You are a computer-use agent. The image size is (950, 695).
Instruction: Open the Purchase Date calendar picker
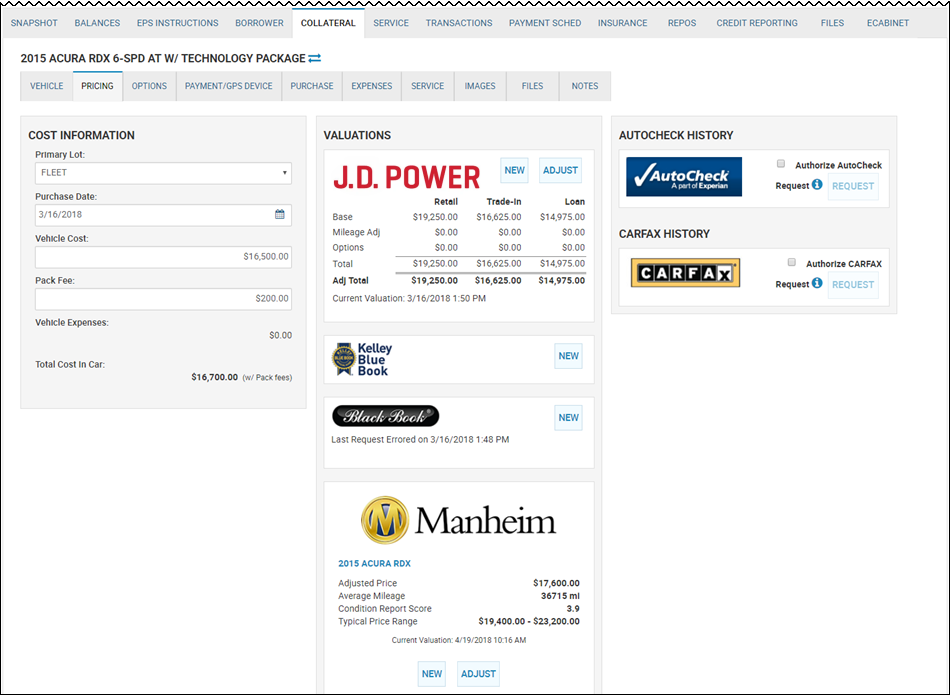pos(280,214)
